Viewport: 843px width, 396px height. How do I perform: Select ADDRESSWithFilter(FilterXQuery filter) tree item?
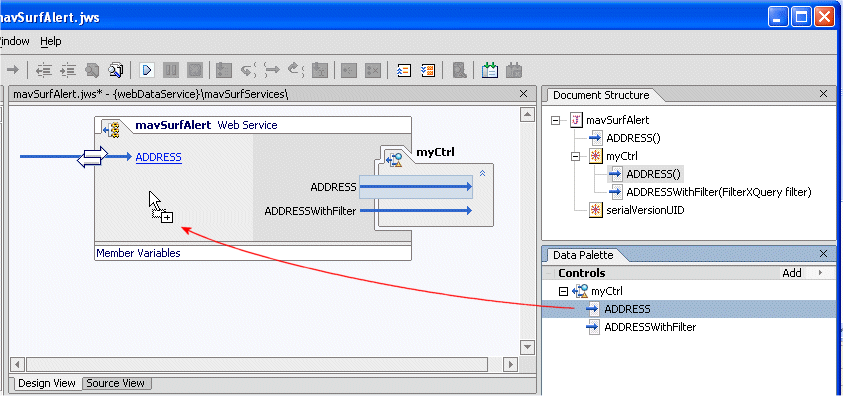718,192
